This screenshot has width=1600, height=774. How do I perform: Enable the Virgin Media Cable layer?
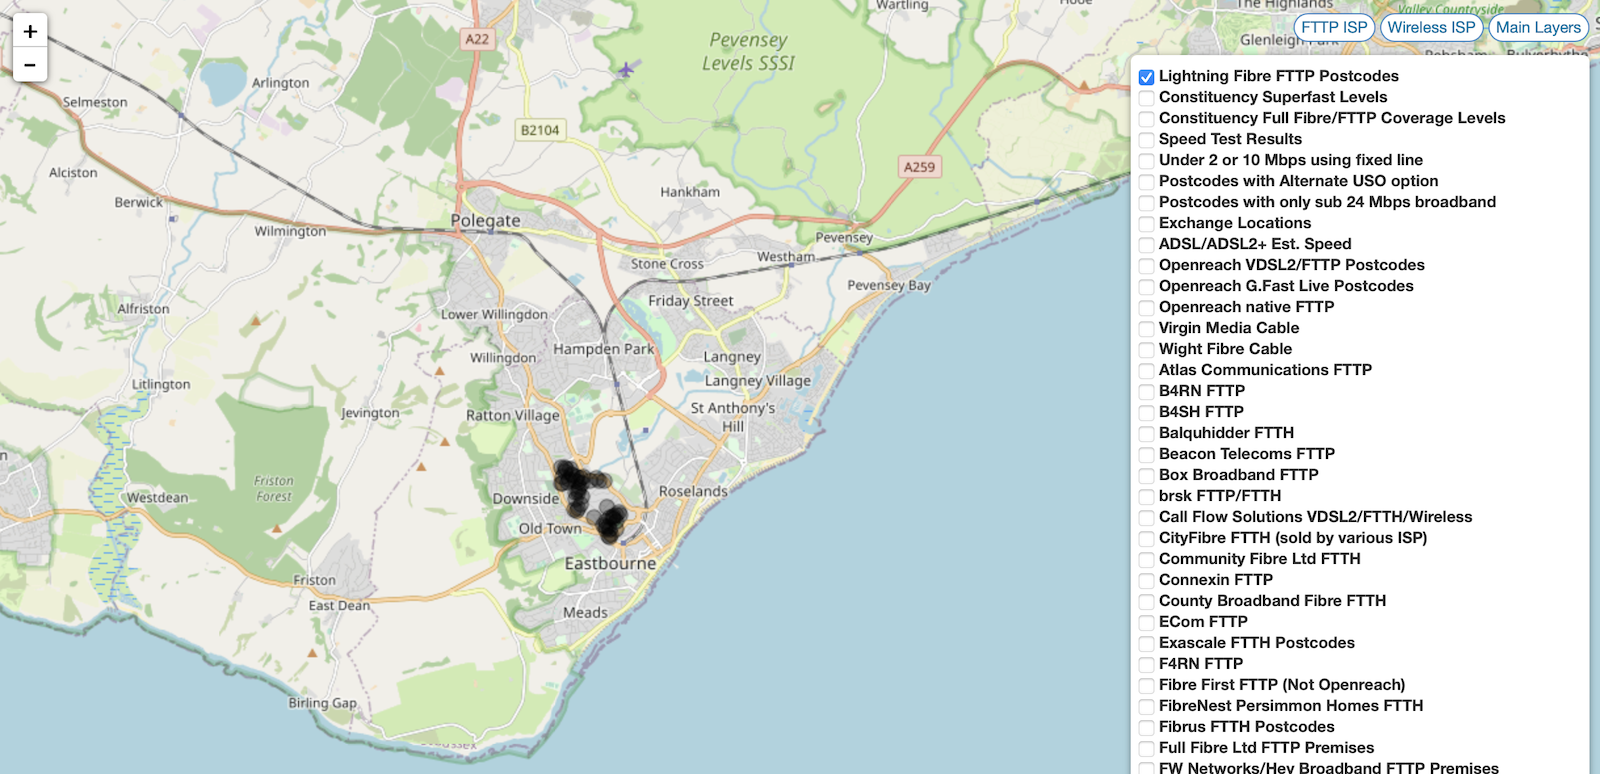(1147, 329)
